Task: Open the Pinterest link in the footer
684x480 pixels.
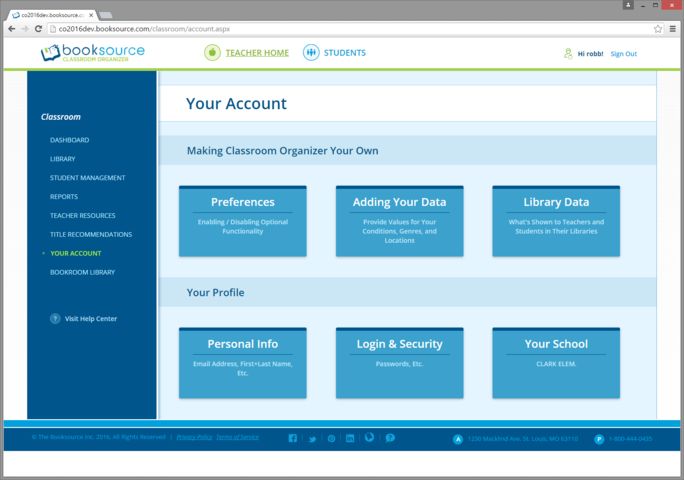Action: pyautogui.click(x=331, y=438)
